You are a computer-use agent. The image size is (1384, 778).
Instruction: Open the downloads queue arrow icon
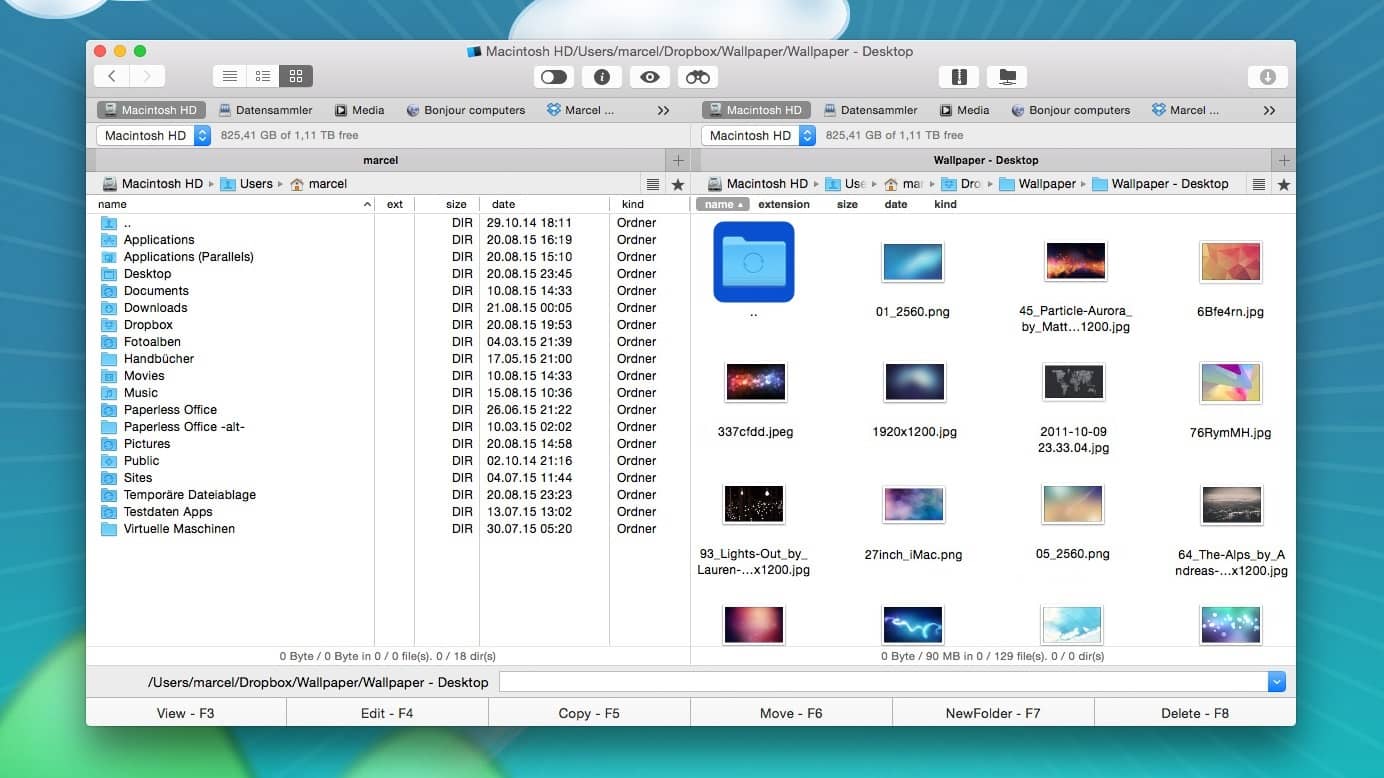[x=1267, y=77]
